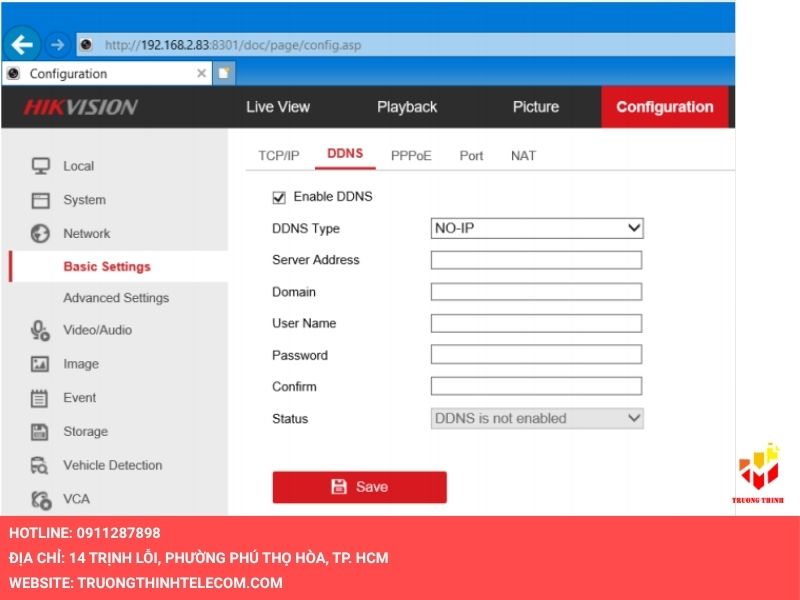Image resolution: width=800 pixels, height=600 pixels.
Task: Uncheck the Enable DDNS checkbox
Action: [279, 197]
